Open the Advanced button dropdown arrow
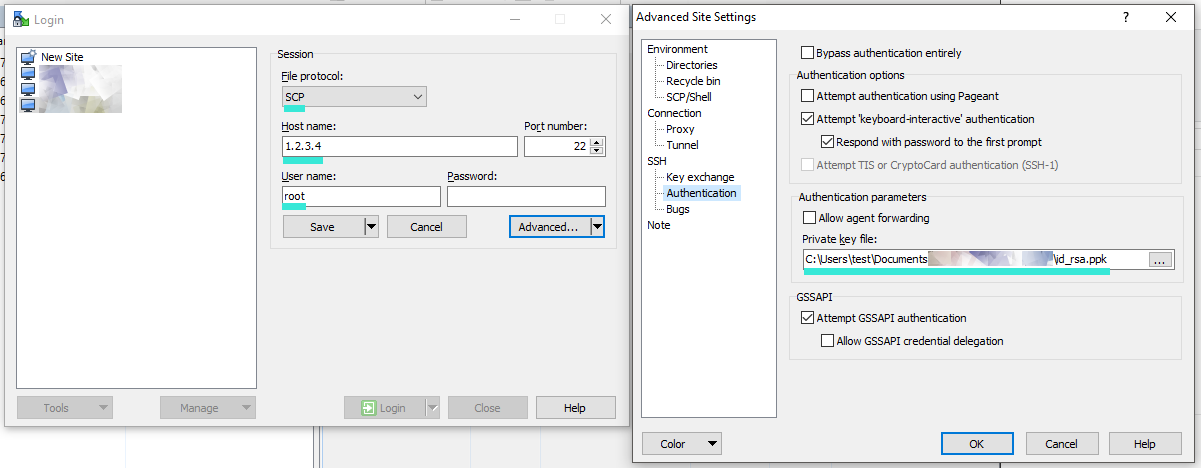 tap(597, 227)
